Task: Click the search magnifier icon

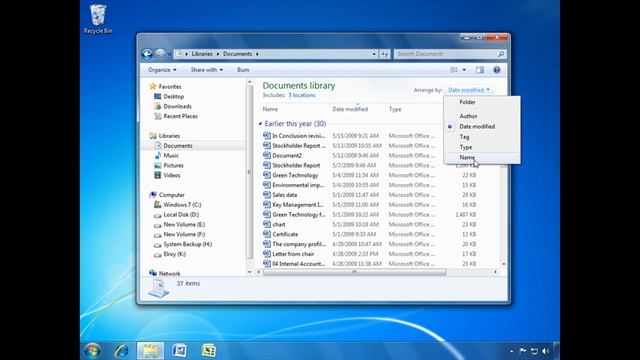Action: click(x=501, y=54)
